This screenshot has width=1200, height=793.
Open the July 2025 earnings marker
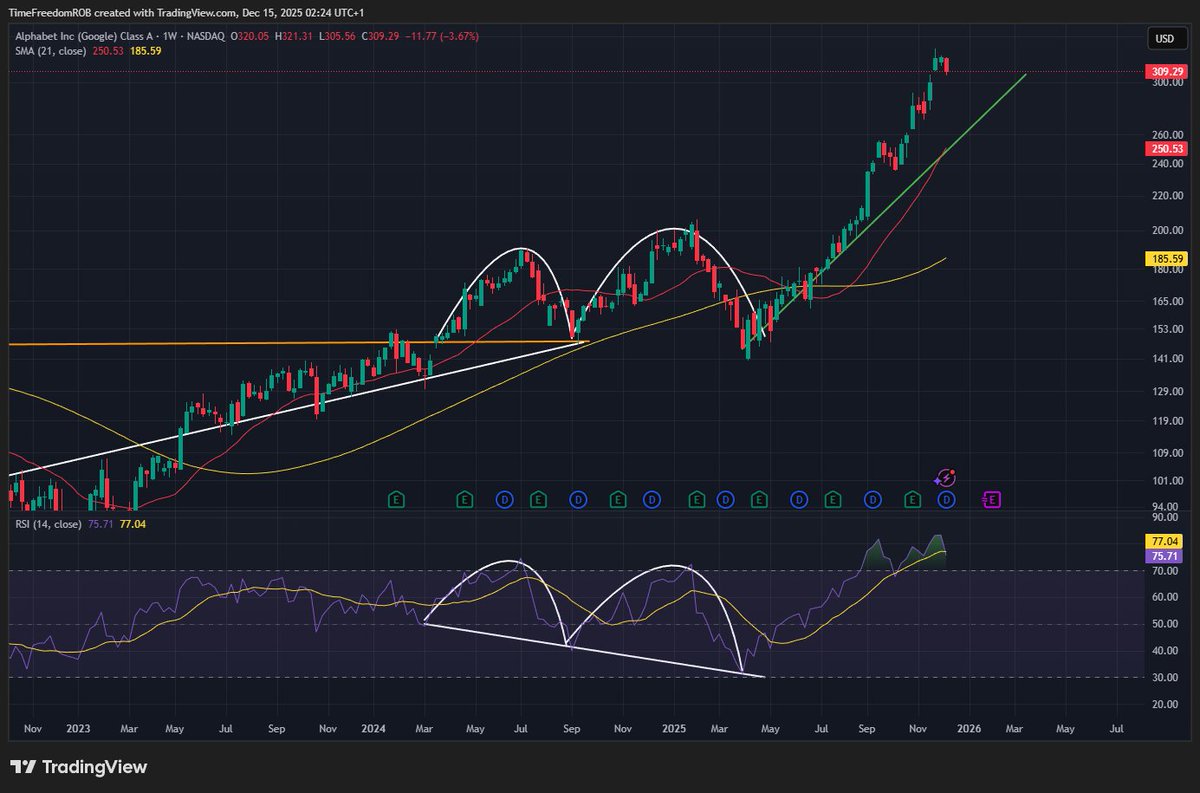[x=832, y=498]
